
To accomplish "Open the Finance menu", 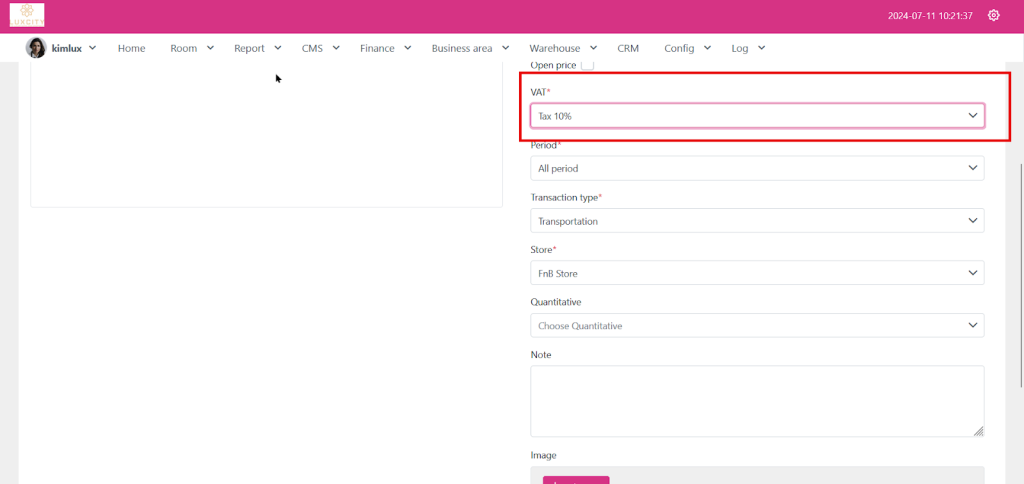I will click(377, 48).
